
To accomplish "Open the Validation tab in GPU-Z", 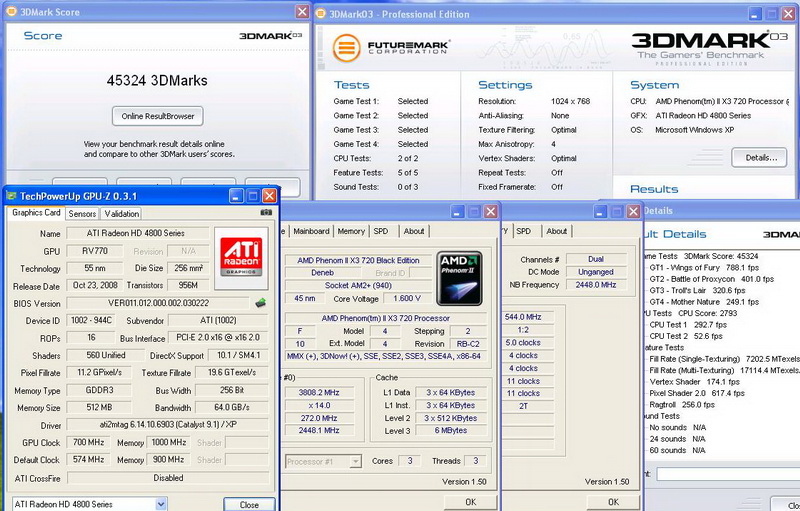I will [121, 214].
